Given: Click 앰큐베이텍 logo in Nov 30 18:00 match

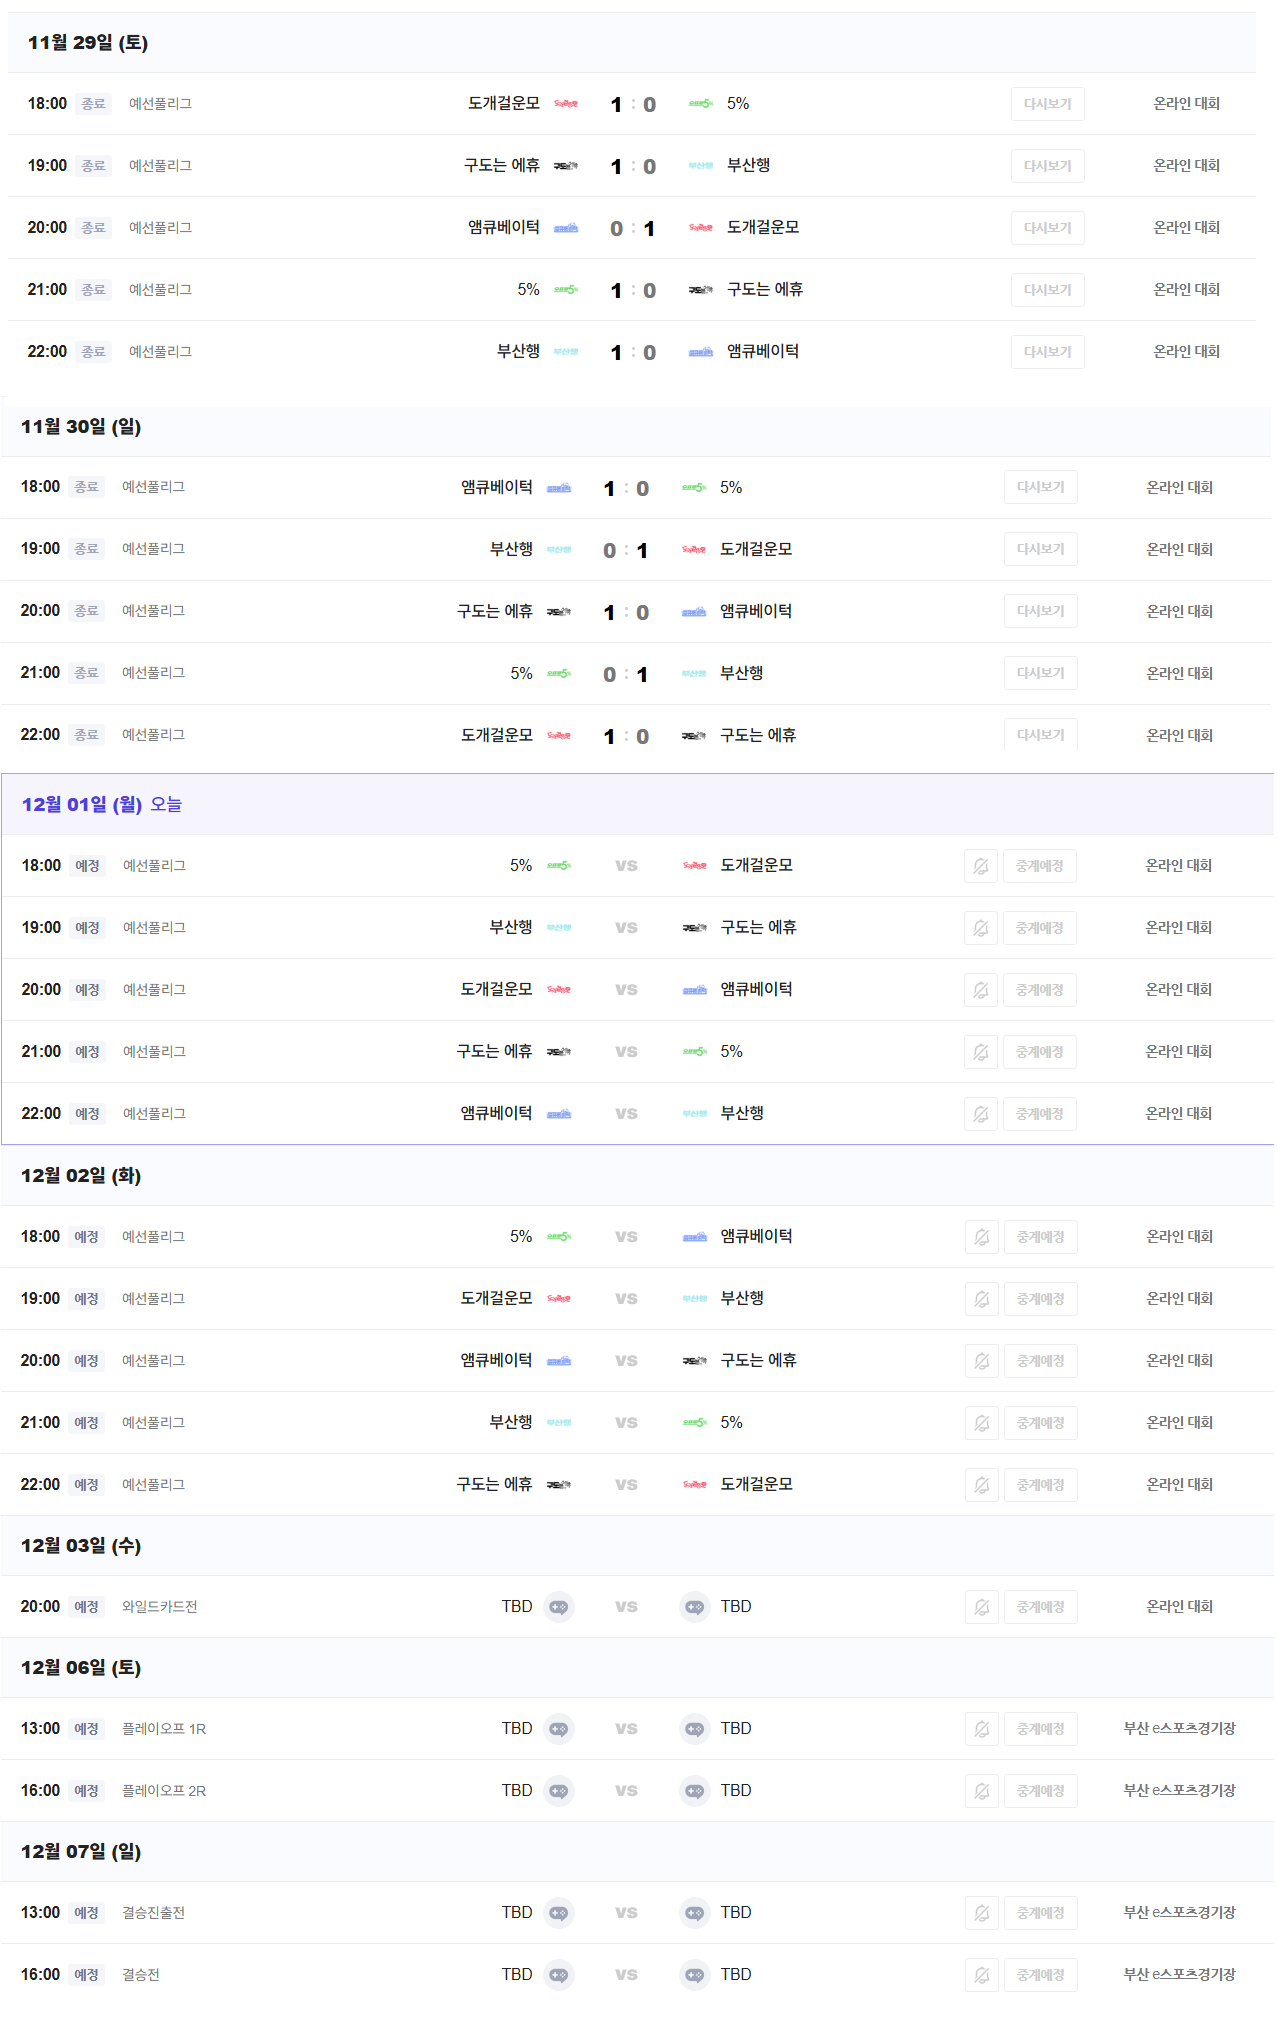Looking at the screenshot, I should [x=559, y=488].
